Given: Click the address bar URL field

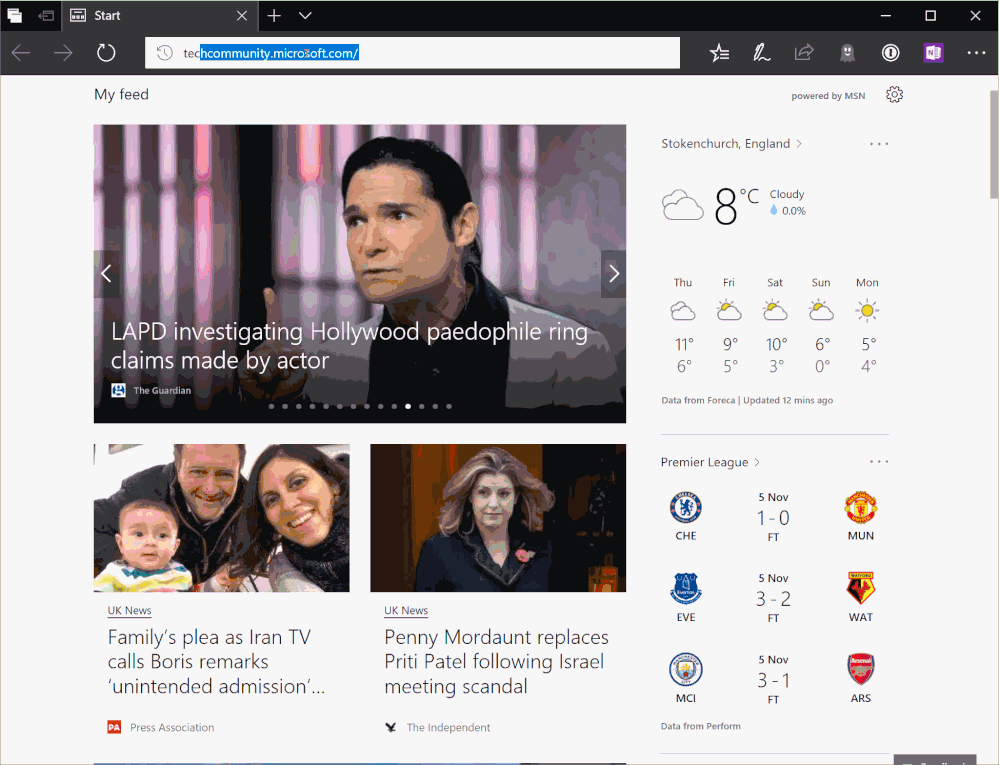Looking at the screenshot, I should tap(412, 53).
